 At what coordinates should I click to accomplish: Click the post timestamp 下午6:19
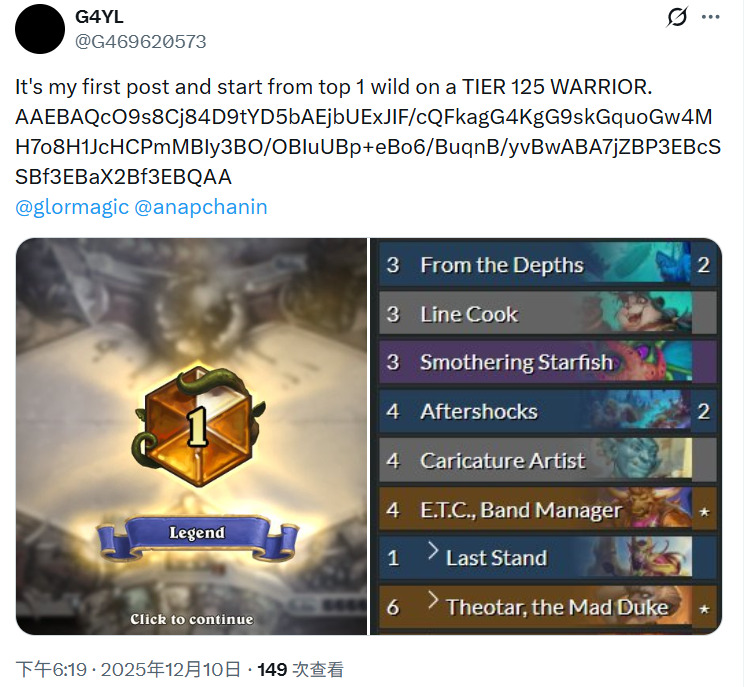click(x=51, y=669)
